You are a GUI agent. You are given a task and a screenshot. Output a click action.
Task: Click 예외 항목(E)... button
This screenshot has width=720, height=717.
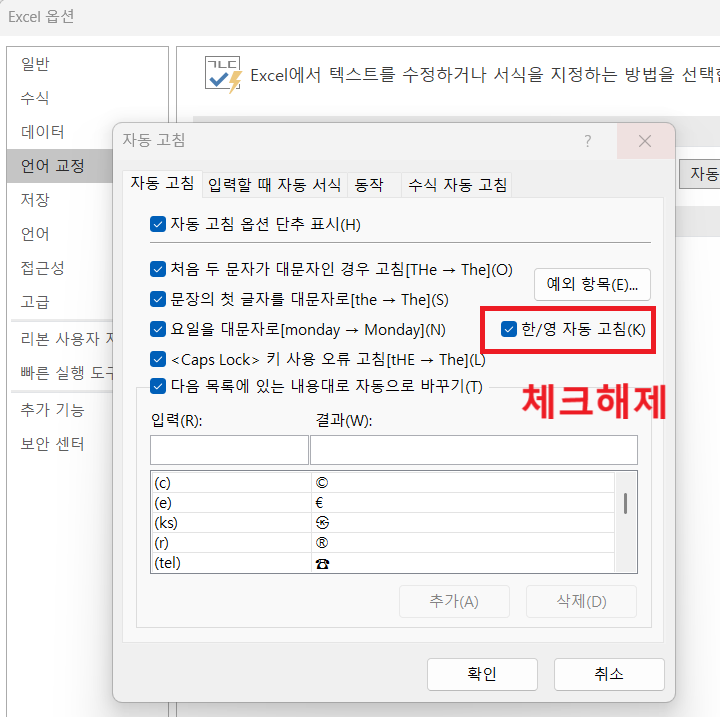point(592,284)
